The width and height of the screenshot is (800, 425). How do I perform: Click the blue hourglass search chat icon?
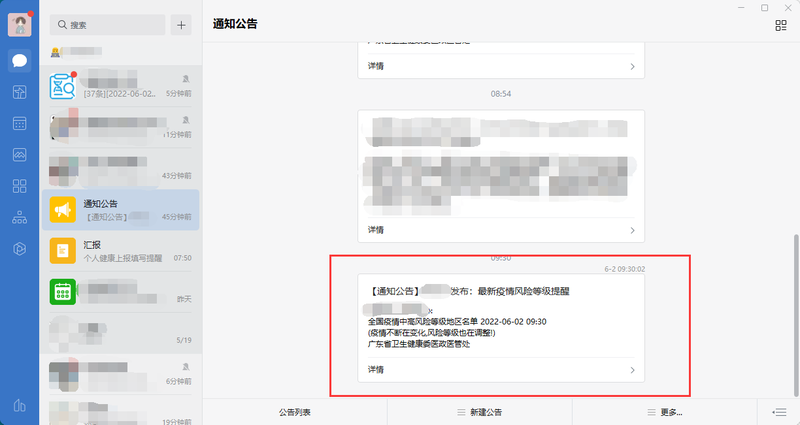[63, 86]
